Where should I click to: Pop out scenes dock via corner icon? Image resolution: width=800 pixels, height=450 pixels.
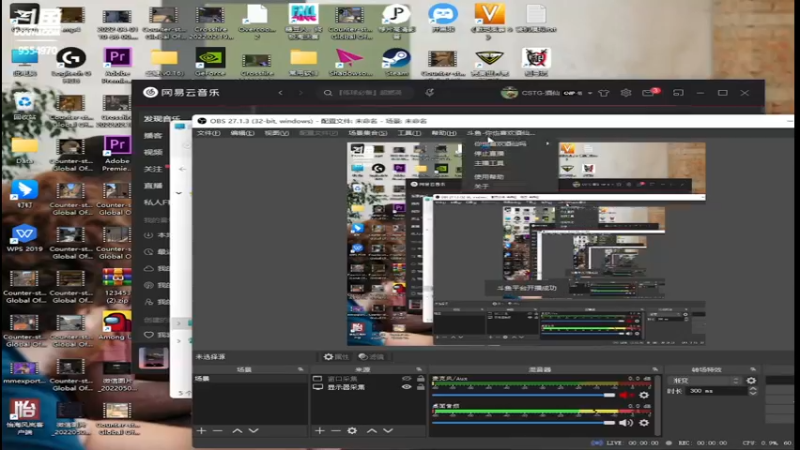click(x=301, y=369)
